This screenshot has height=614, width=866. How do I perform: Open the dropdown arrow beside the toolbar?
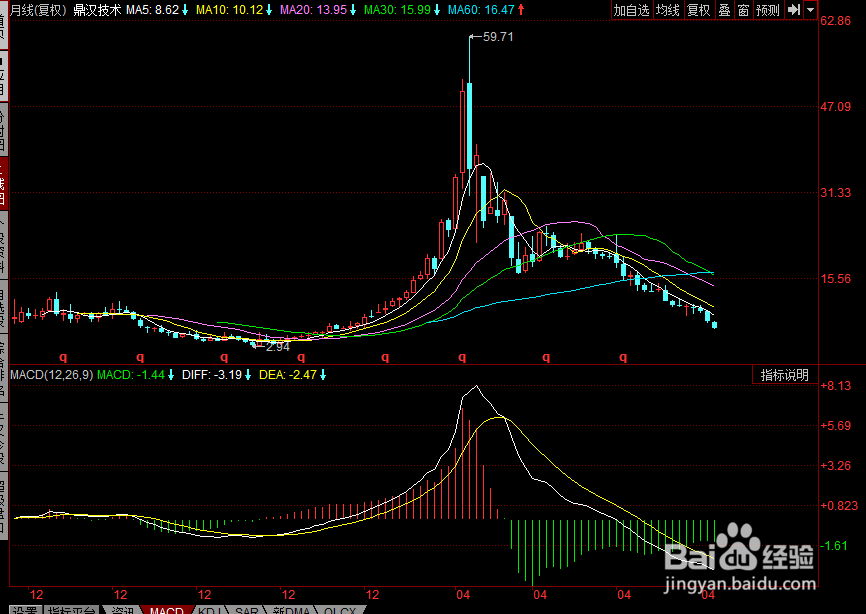point(811,10)
